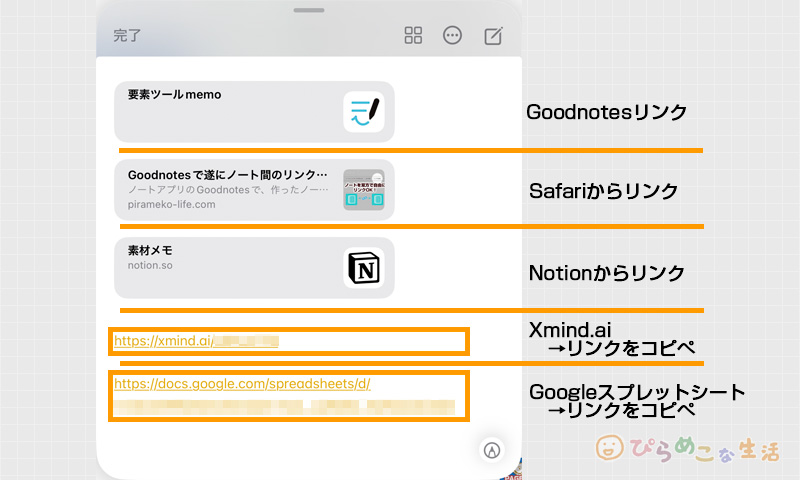Open the notes grid view icon
This screenshot has height=480, width=800.
pyautogui.click(x=413, y=35)
